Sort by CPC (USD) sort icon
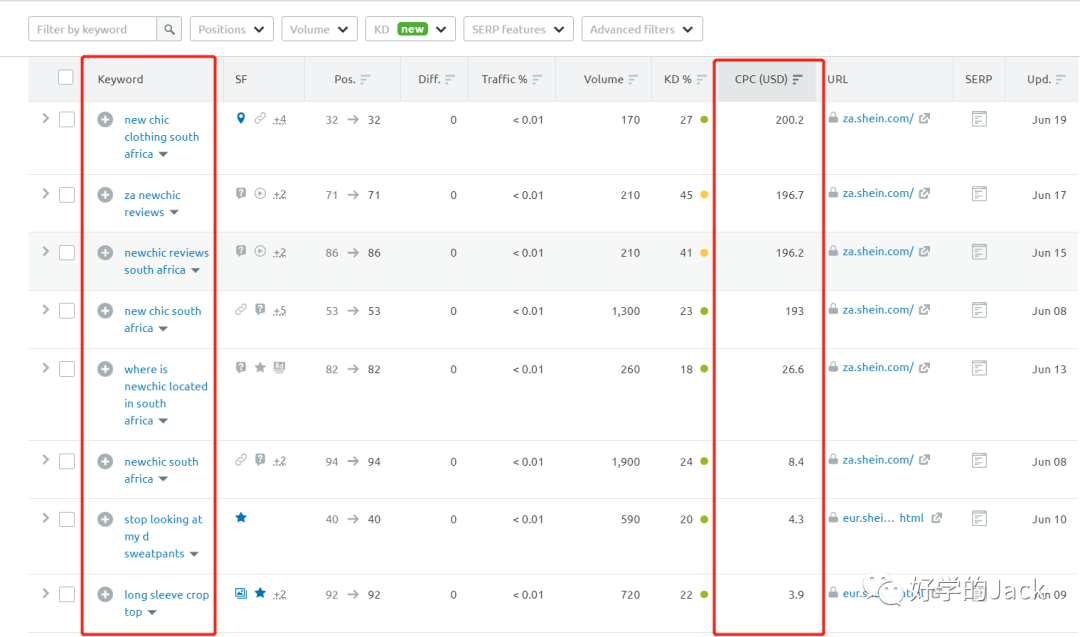This screenshot has width=1080, height=637. pos(798,79)
